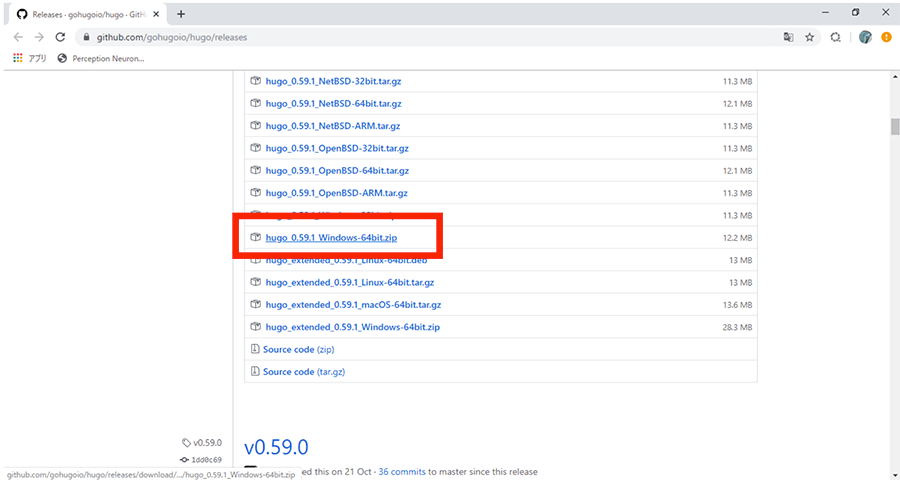
Task: Click package icon beside extended macOS-64bit.tar.gz
Action: pos(255,304)
